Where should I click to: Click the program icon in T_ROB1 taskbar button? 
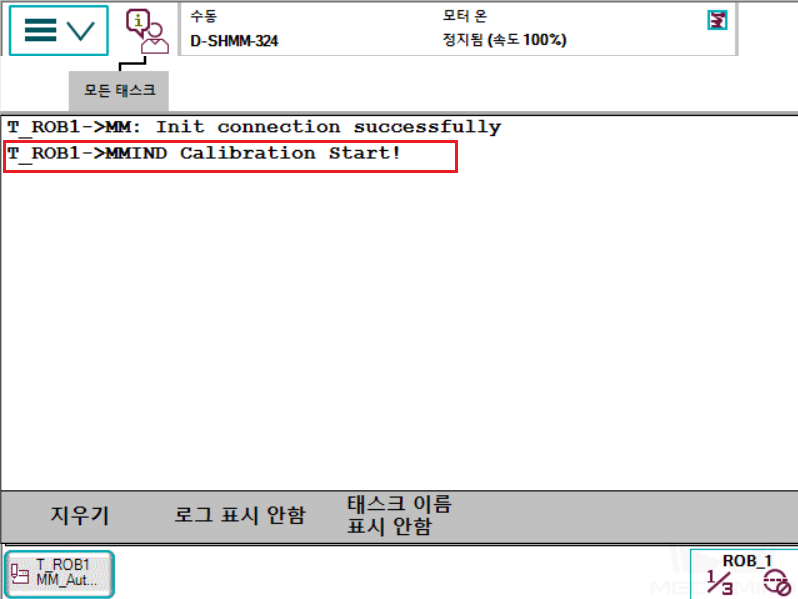(20, 574)
